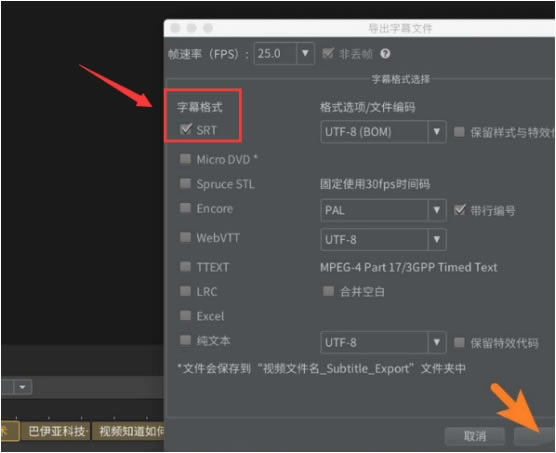Enable the LRC format checkbox
This screenshot has width=556, height=453.
pyautogui.click(x=185, y=291)
